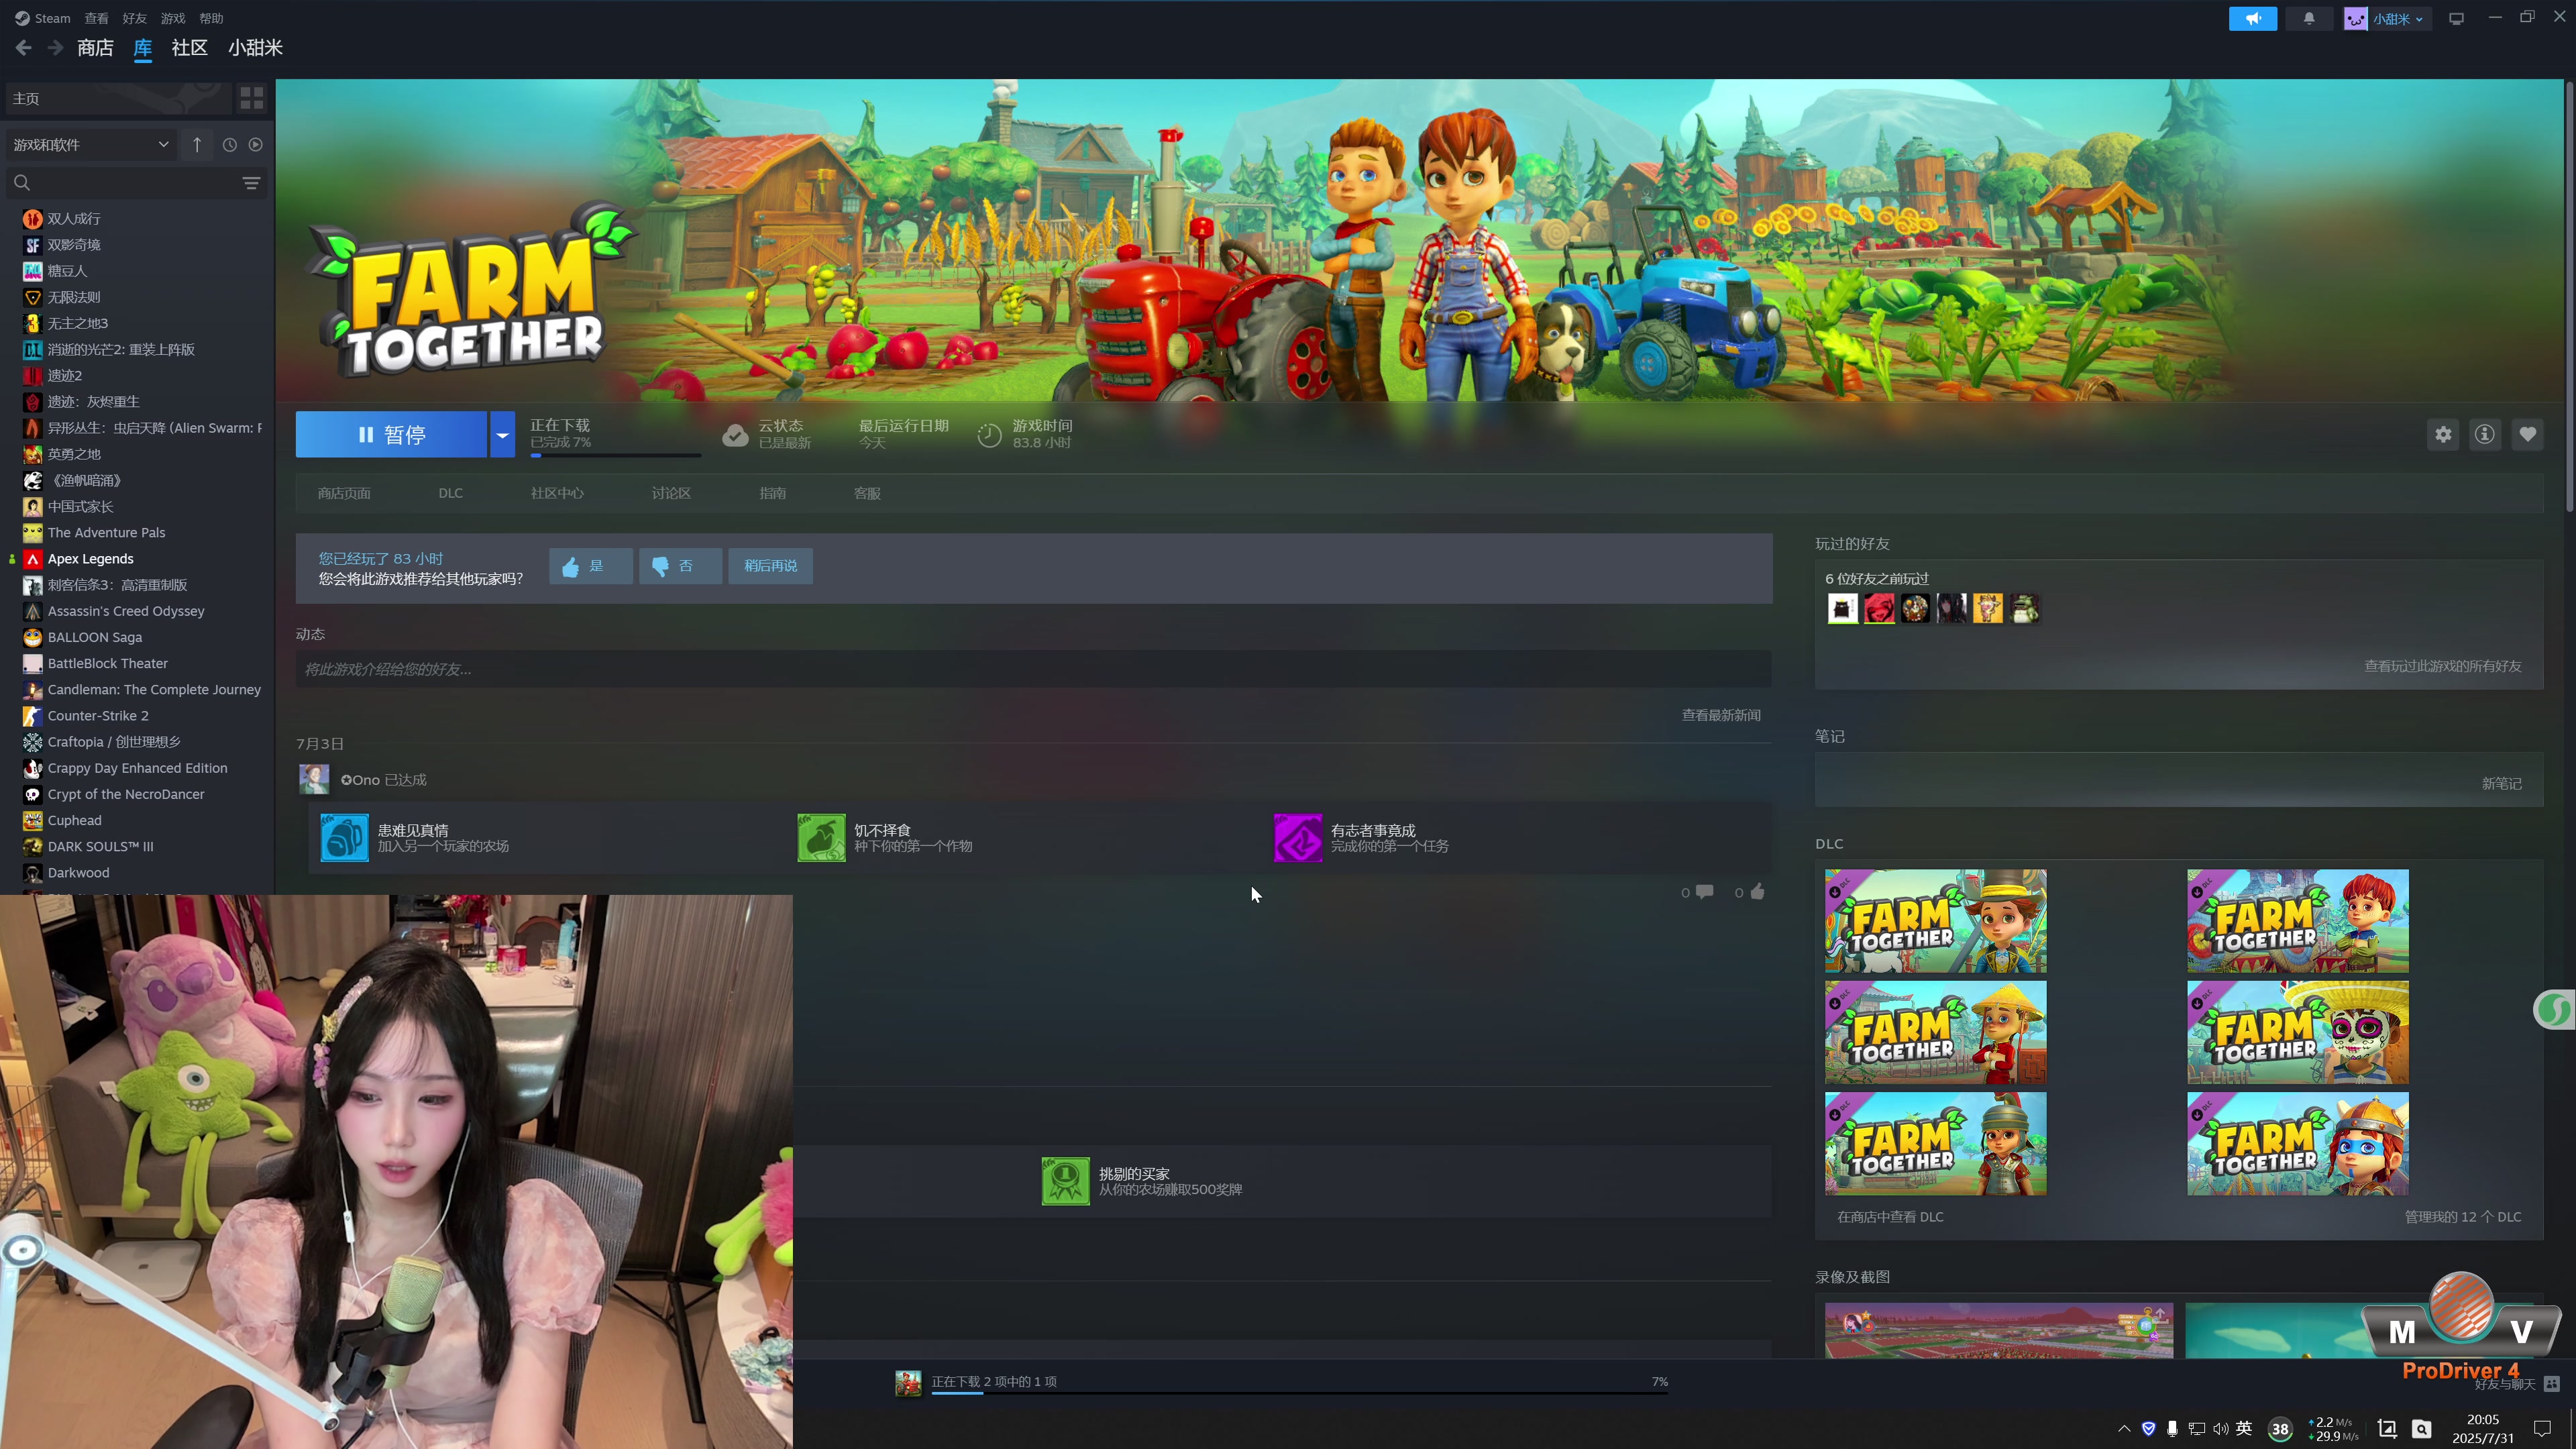
Task: Open Big Picture mode monitor icon
Action: [2456, 18]
